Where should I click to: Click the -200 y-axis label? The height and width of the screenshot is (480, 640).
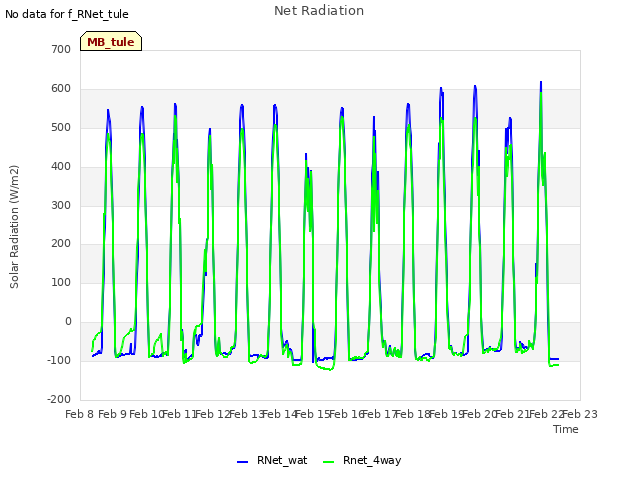(x=59, y=399)
